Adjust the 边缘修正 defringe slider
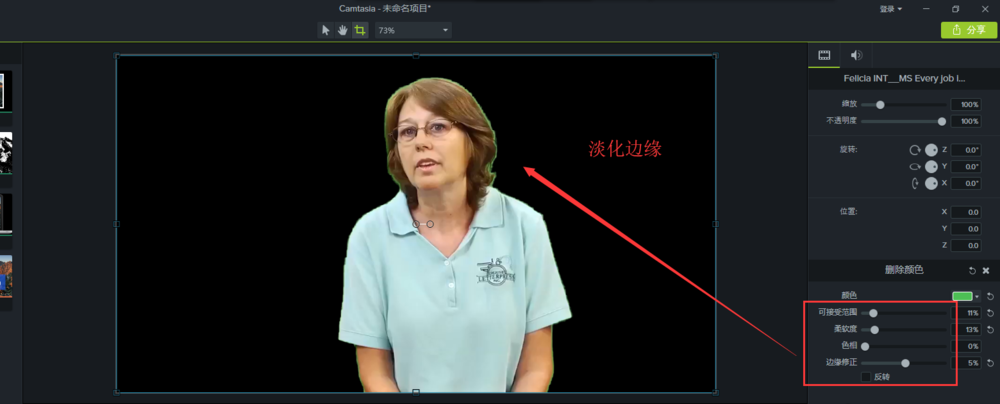Screen dimensions: 1000x404 [905, 363]
